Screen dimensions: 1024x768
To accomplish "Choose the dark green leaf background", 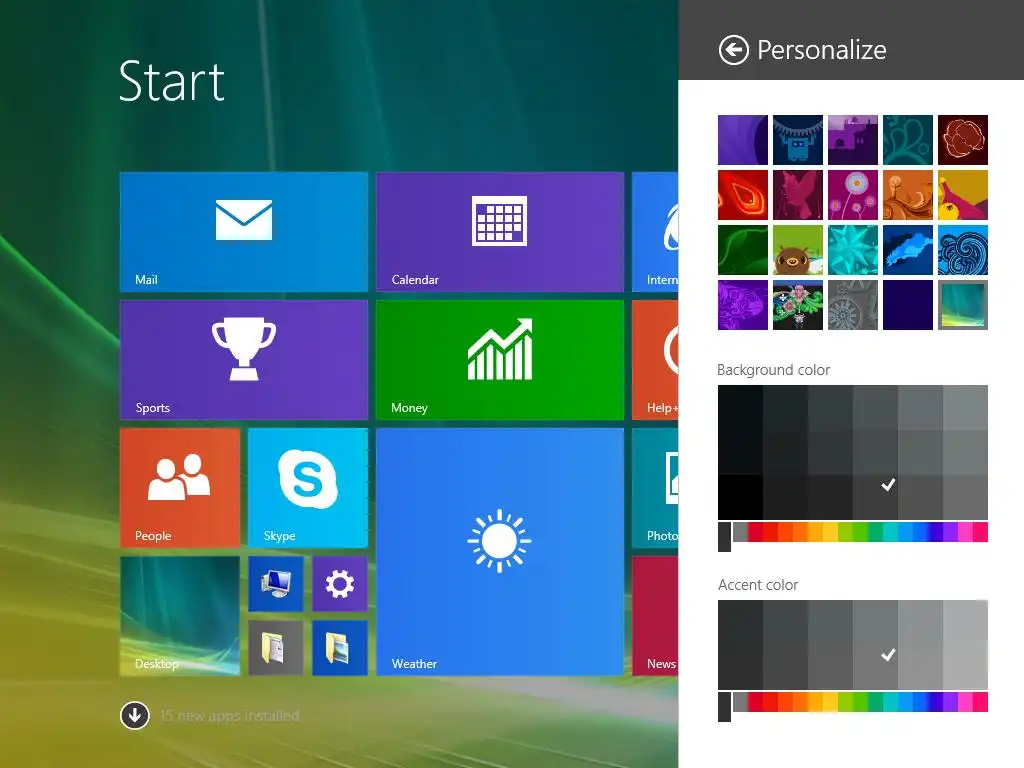I will click(x=743, y=250).
